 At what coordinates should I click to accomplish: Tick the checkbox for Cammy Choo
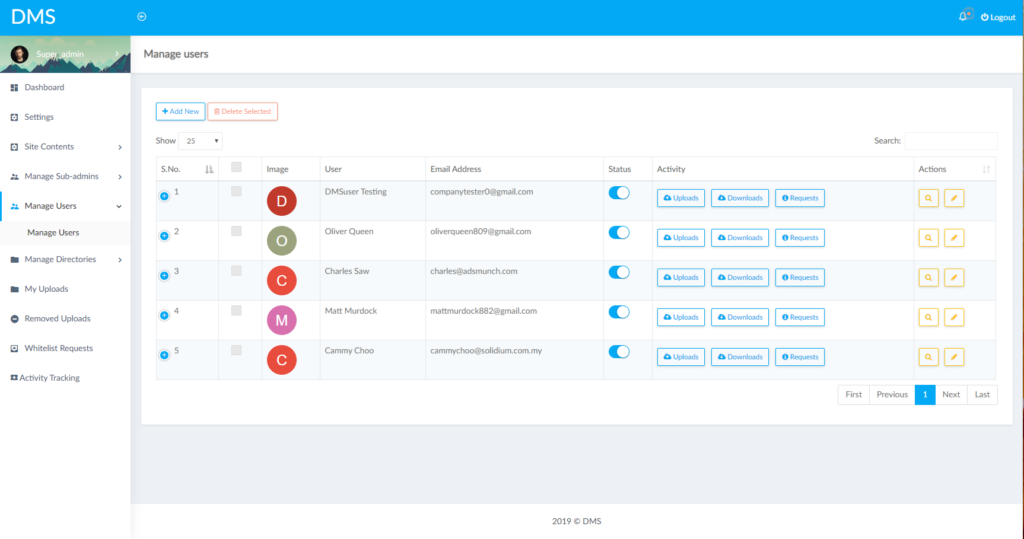point(236,351)
